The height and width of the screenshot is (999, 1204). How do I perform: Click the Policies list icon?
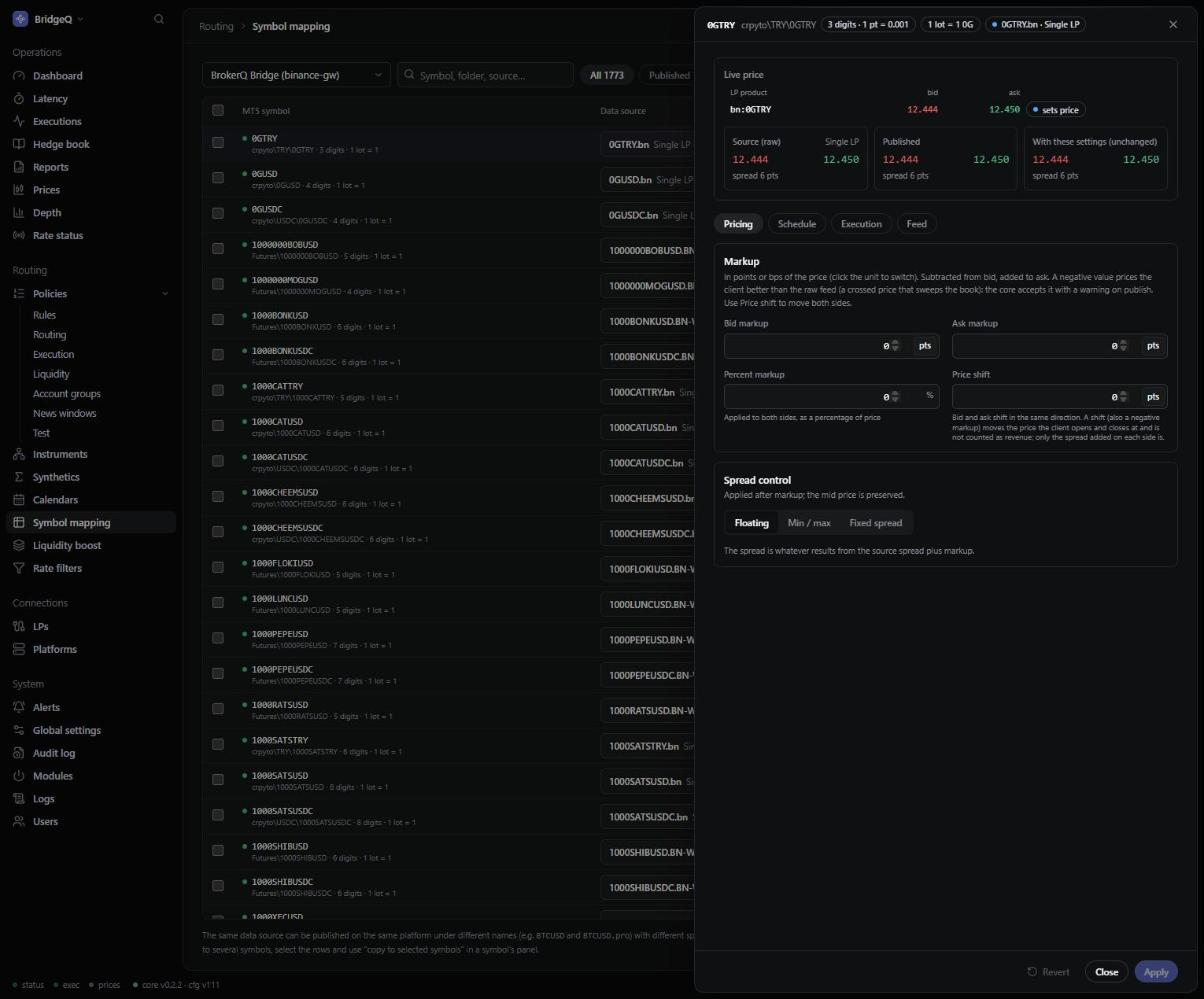(x=19, y=293)
